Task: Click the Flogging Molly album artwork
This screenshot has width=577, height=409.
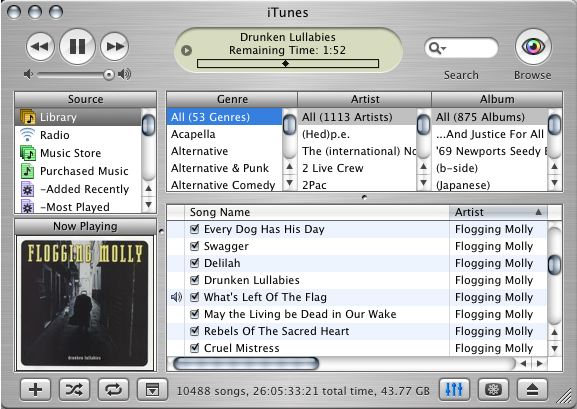Action: tap(85, 303)
